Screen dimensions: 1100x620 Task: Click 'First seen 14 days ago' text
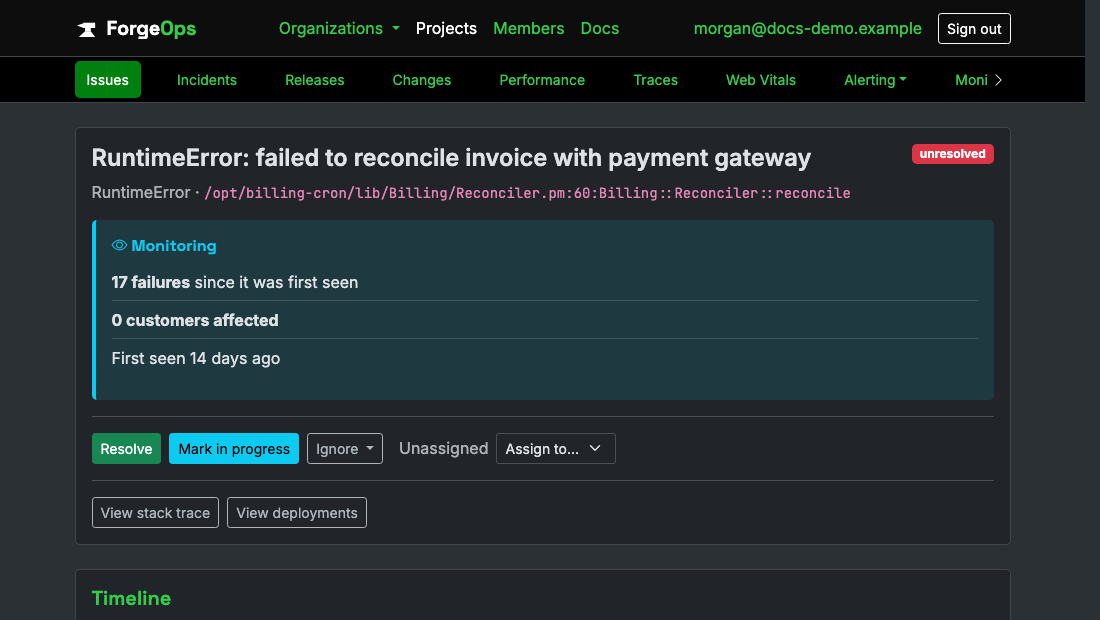tap(196, 358)
